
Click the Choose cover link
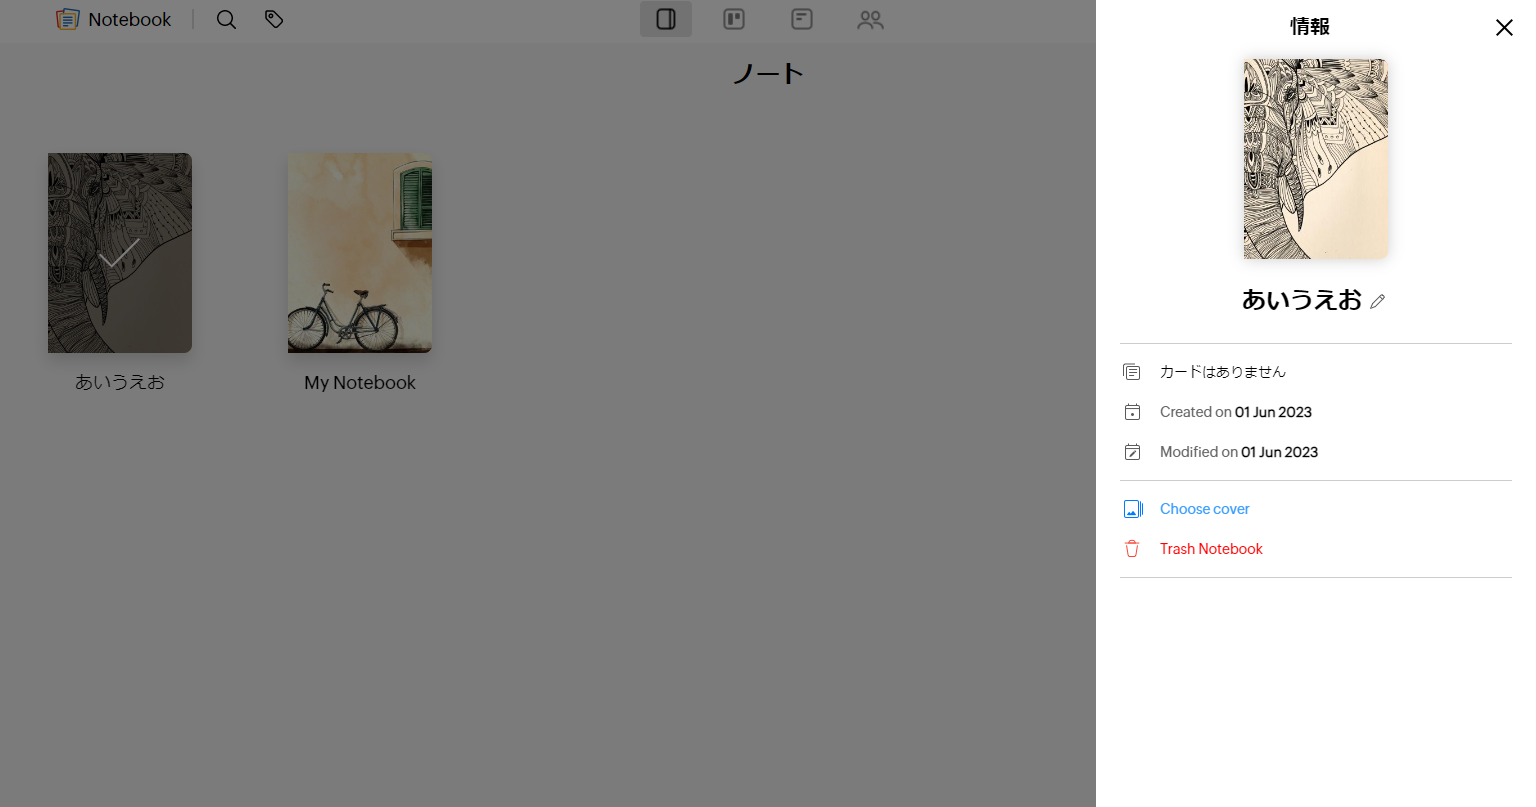click(x=1204, y=508)
